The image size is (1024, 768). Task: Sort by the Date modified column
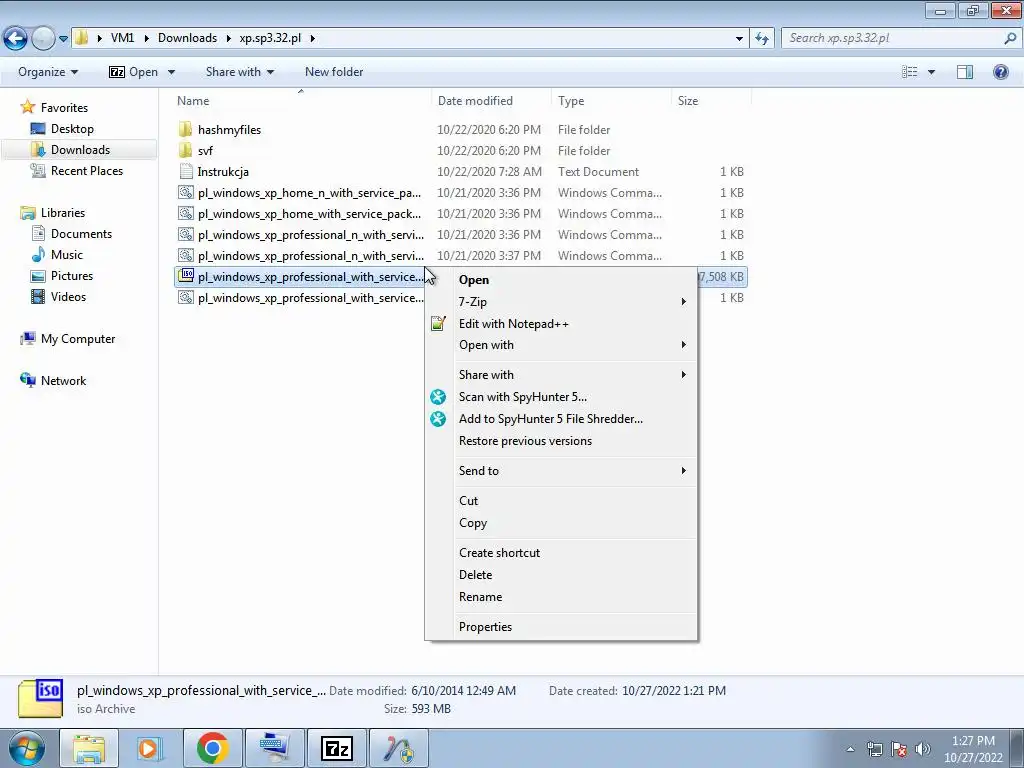tap(491, 101)
